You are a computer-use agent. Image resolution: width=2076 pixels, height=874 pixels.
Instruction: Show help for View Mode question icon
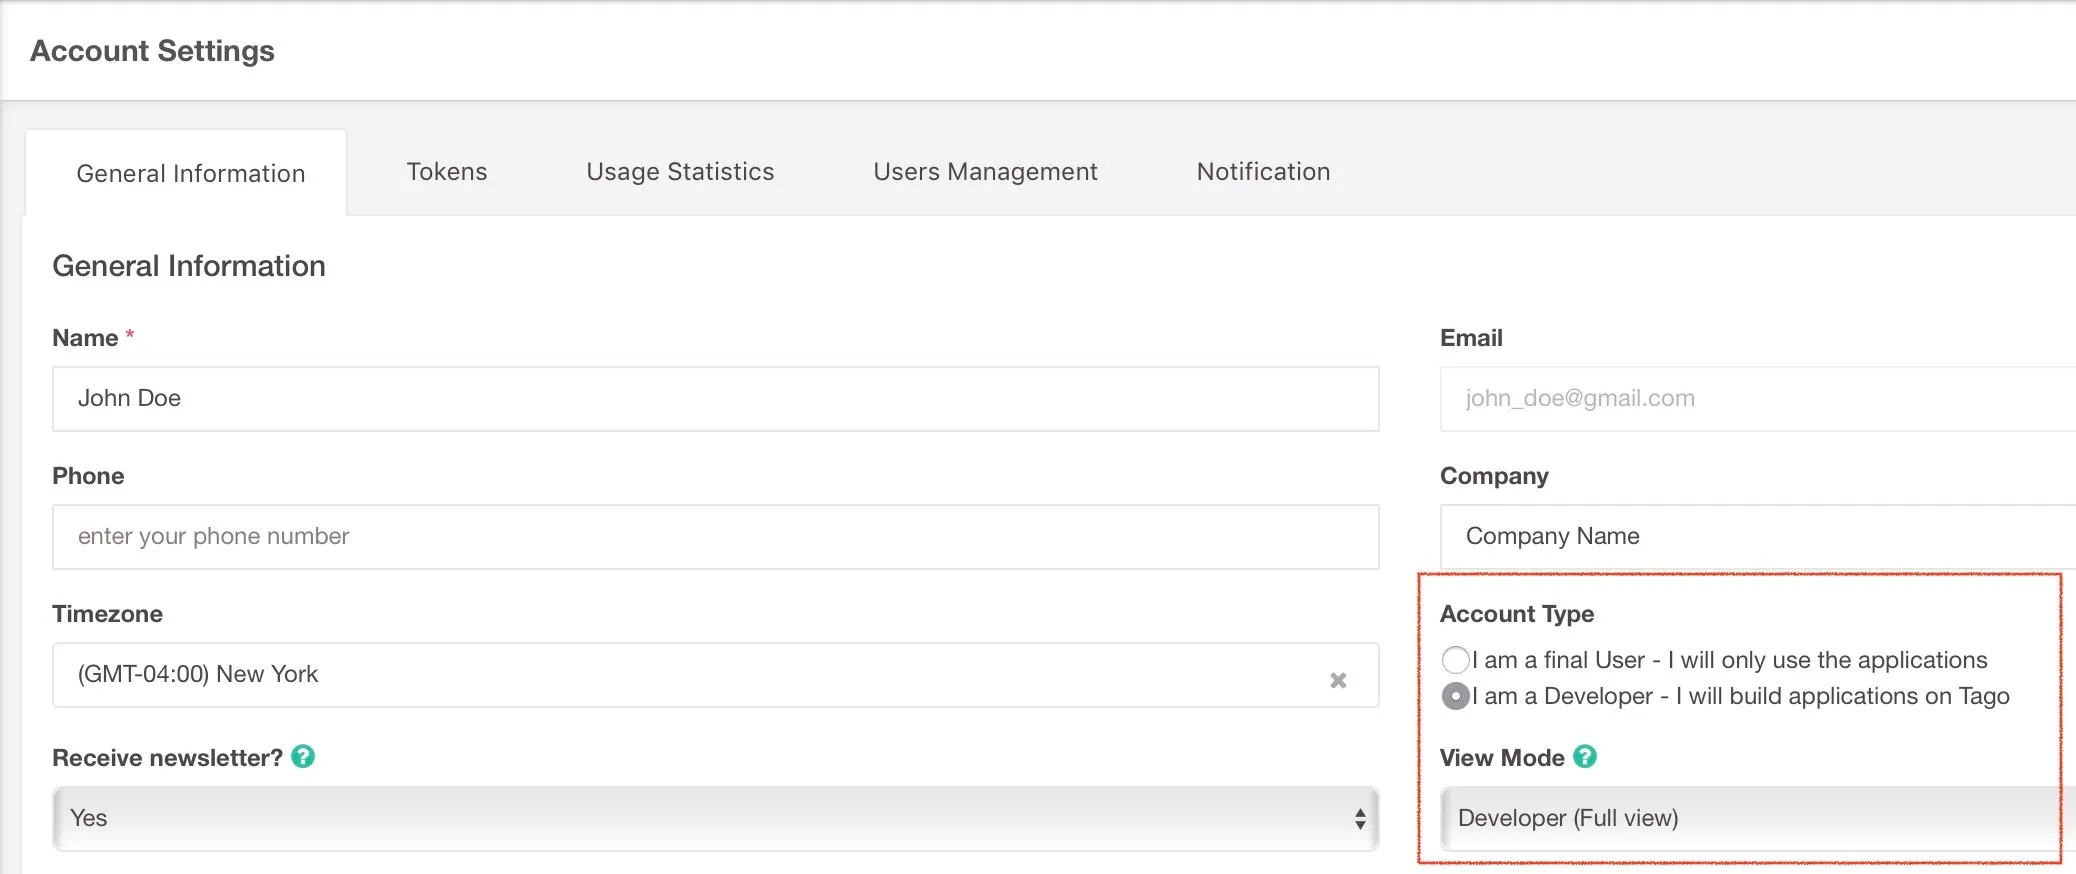(1585, 757)
